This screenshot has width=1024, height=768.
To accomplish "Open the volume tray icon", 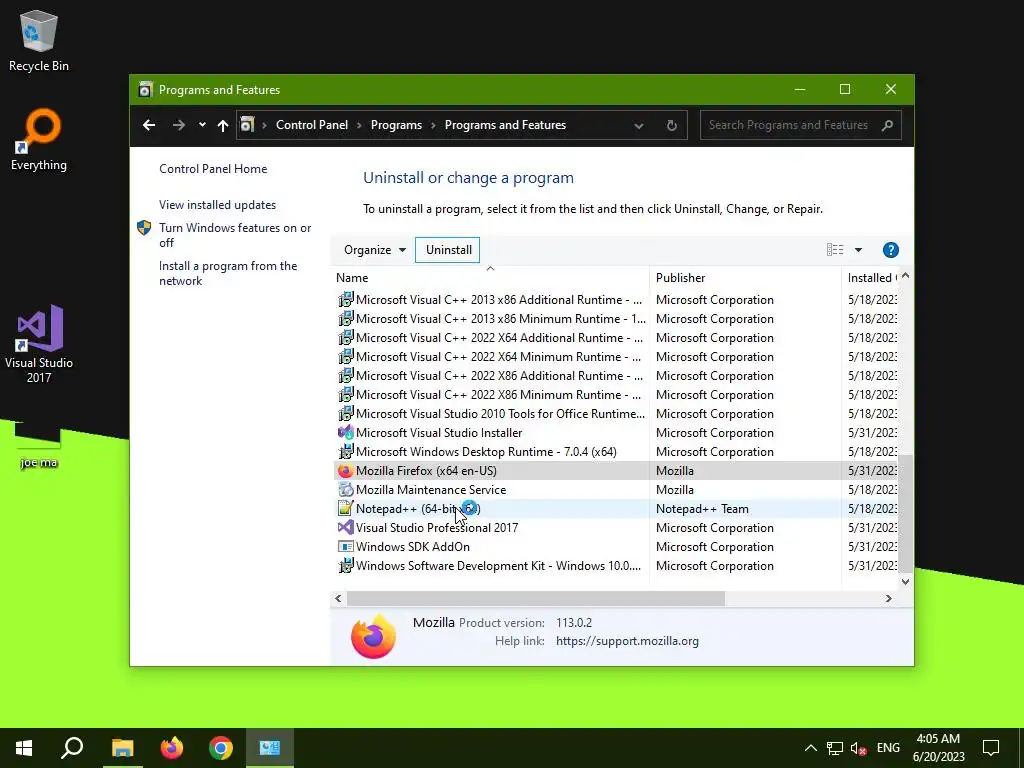I will point(858,748).
